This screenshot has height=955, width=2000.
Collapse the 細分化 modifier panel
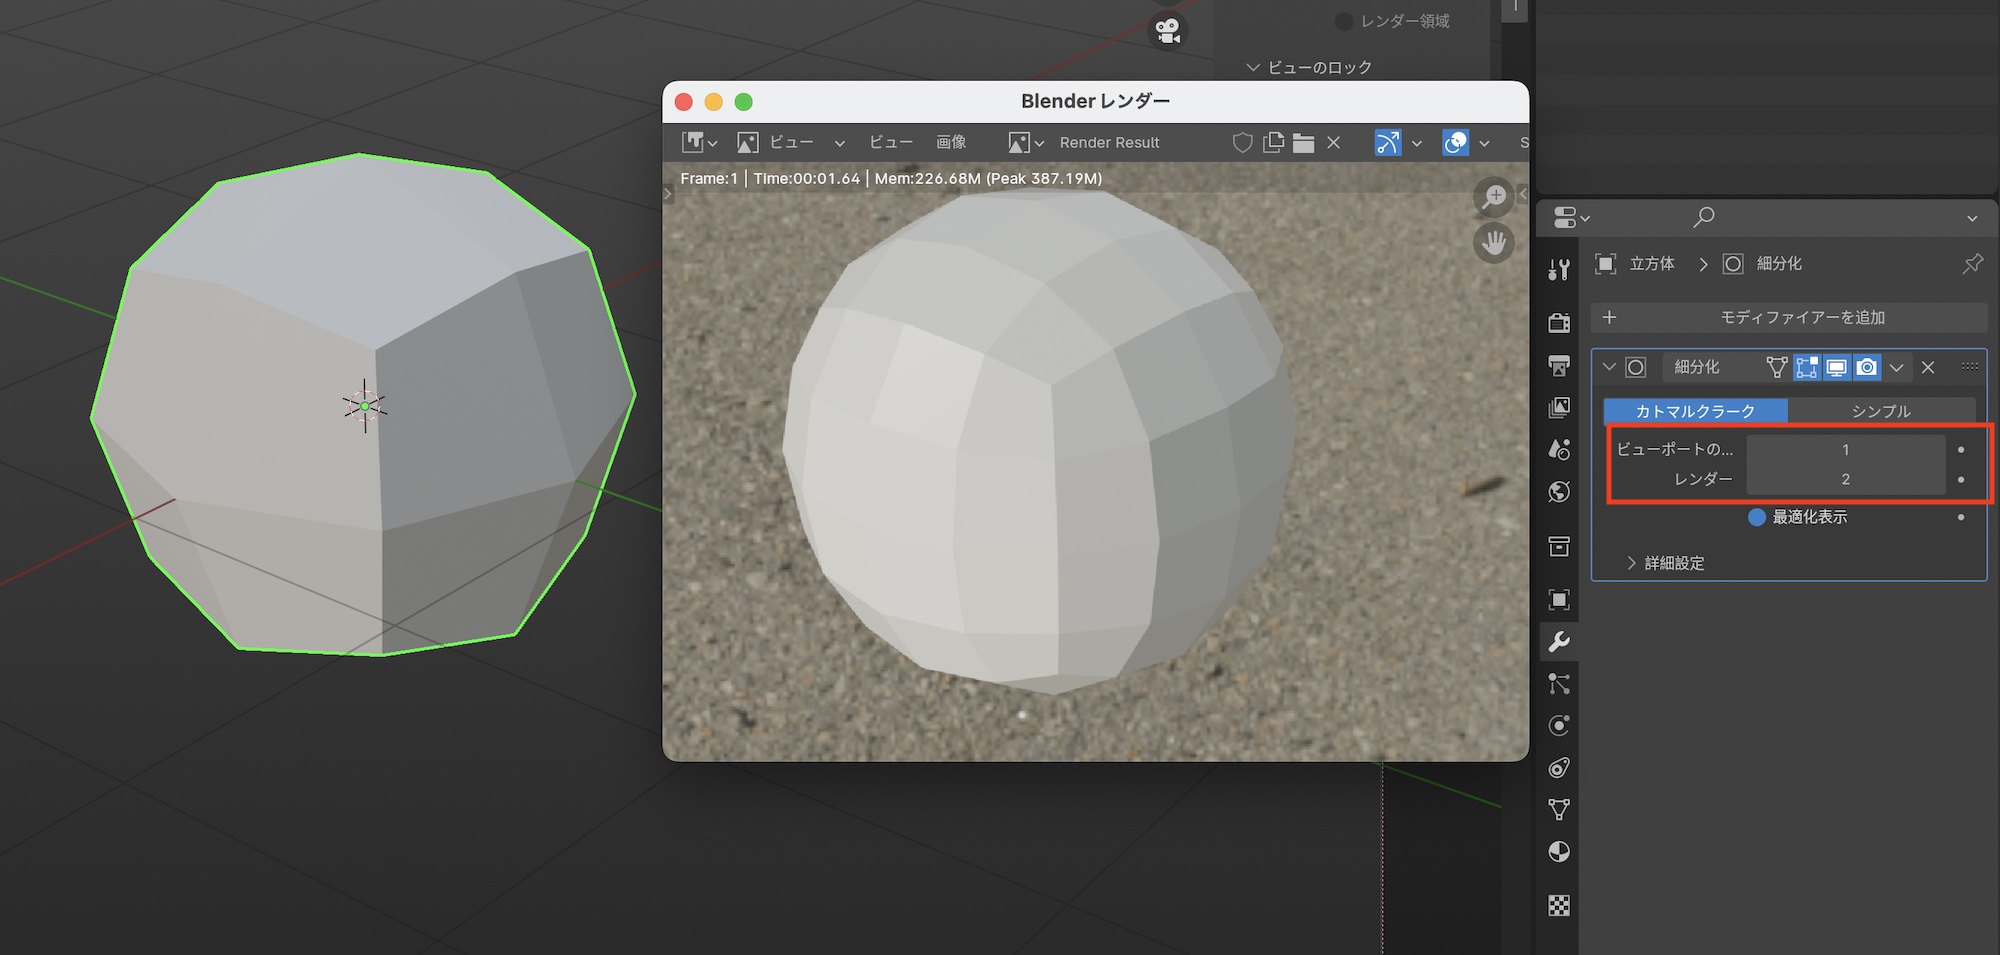[x=1608, y=367]
